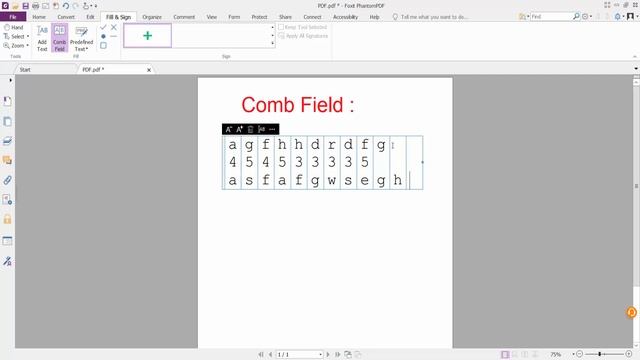Screen dimensions: 640x360
Task: Open the Help tab
Action: (374, 17)
